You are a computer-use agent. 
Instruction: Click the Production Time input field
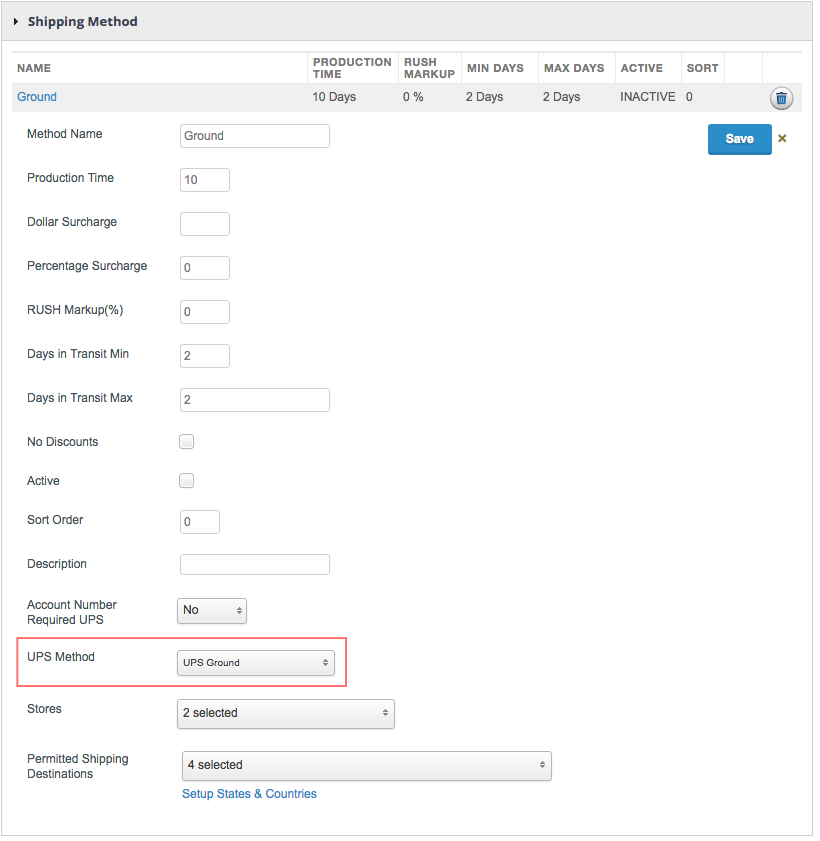tap(205, 180)
